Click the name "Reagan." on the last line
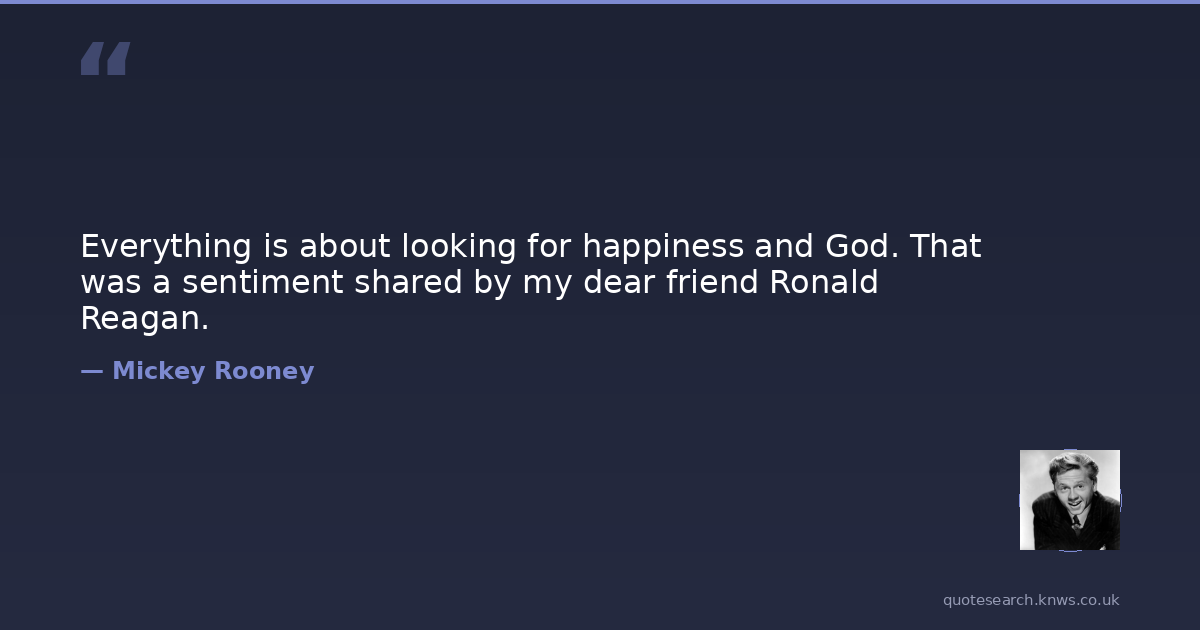This screenshot has height=630, width=1200. coord(145,319)
